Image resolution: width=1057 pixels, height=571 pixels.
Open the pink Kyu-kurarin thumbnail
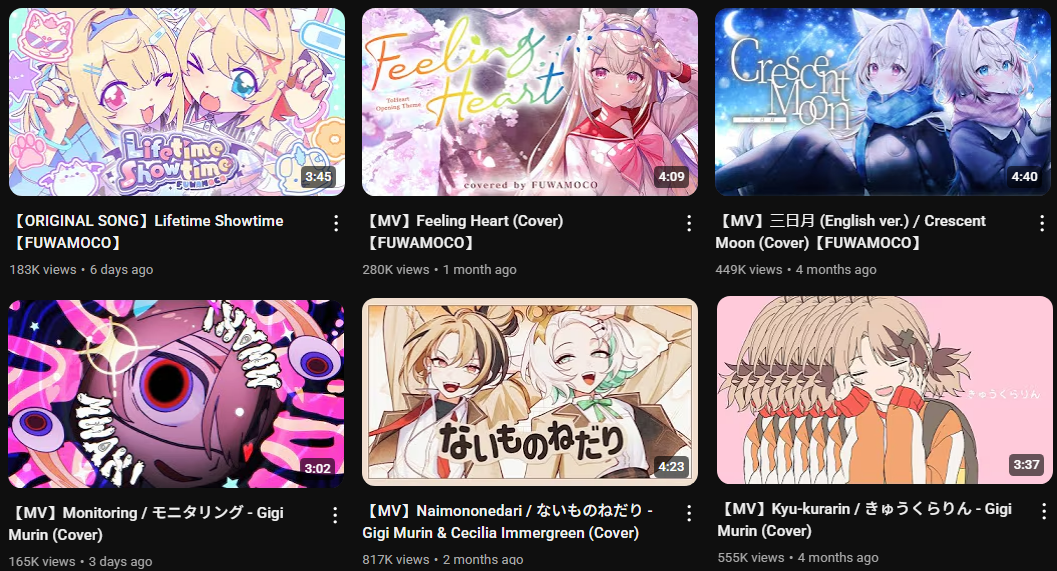coord(884,390)
